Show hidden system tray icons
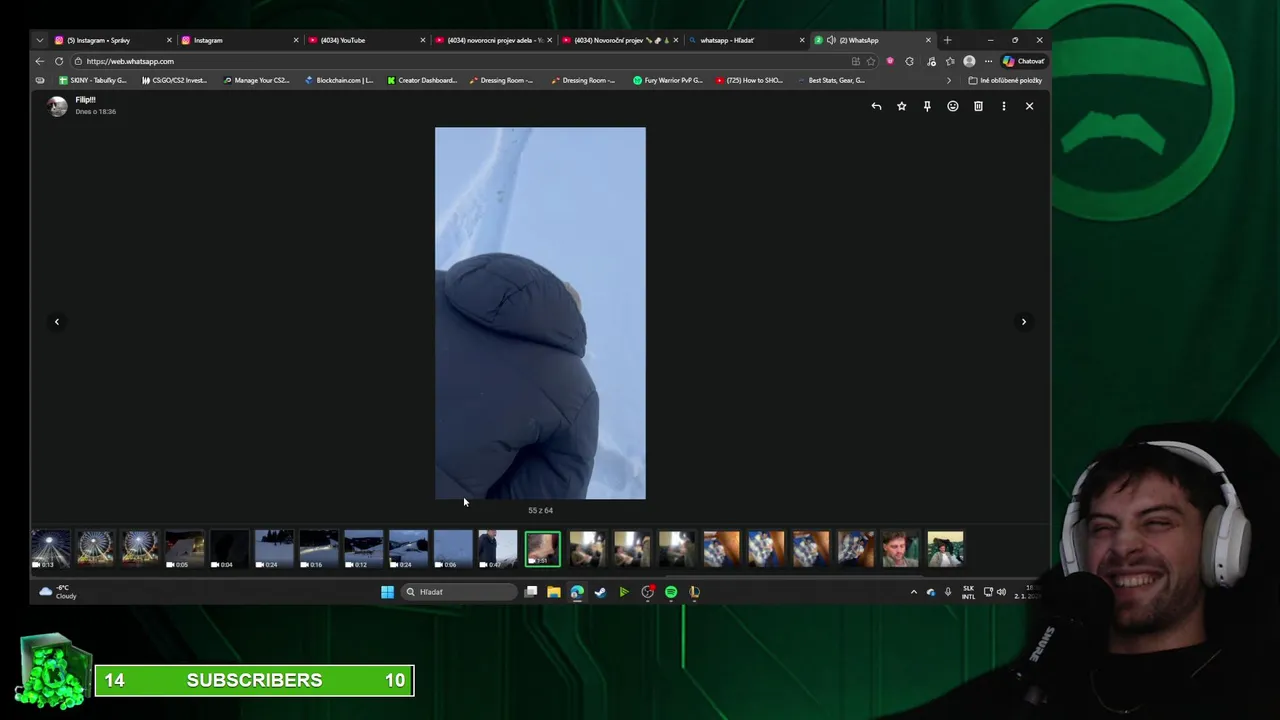1280x720 pixels. pyautogui.click(x=913, y=592)
